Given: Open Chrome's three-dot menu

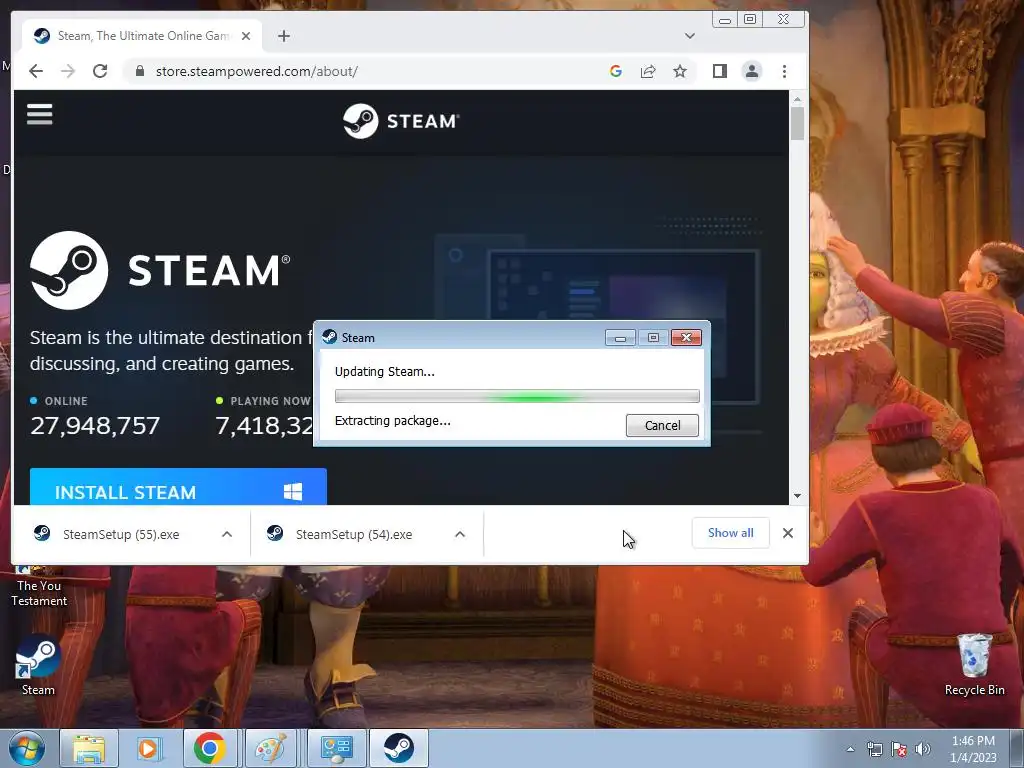Looking at the screenshot, I should click(x=784, y=71).
